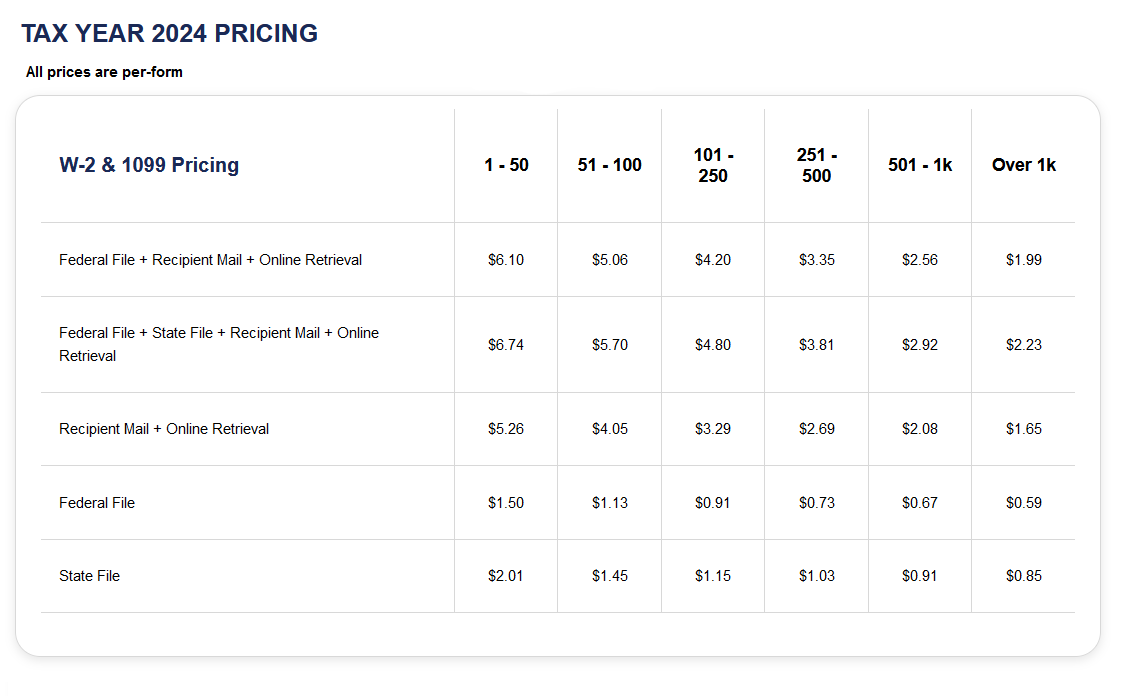Click the $3.29 Recipient Mail price cell
Screen dimensions: 1130x696
[713, 429]
